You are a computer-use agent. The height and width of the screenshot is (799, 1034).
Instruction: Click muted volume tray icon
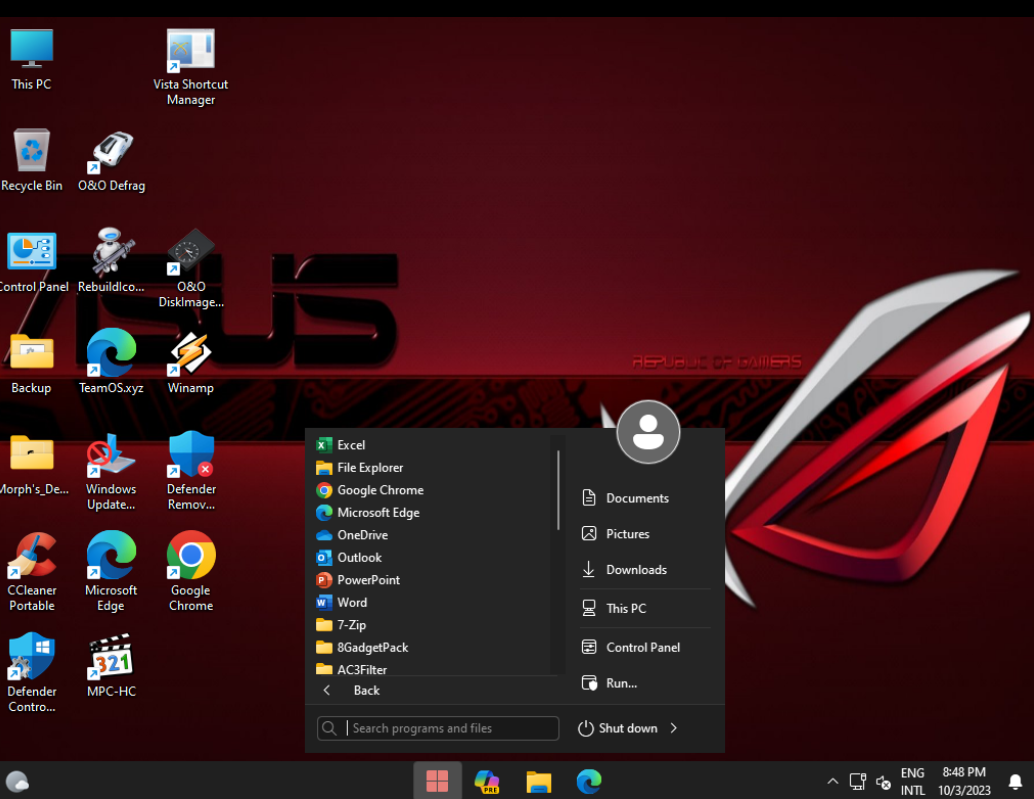[884, 783]
